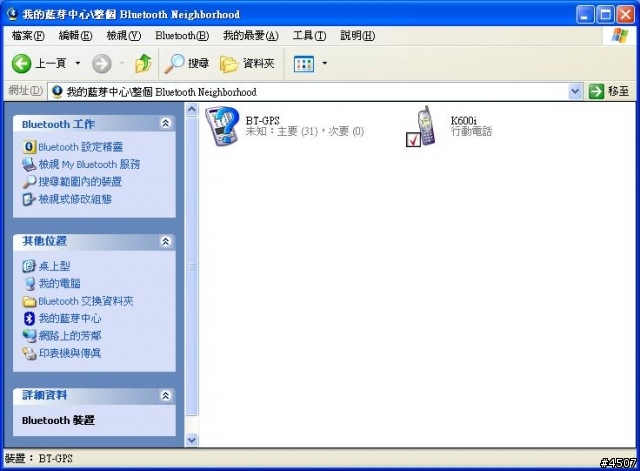This screenshot has height=471, width=640.
Task: Open the Views dropdown arrow
Action: (x=324, y=63)
